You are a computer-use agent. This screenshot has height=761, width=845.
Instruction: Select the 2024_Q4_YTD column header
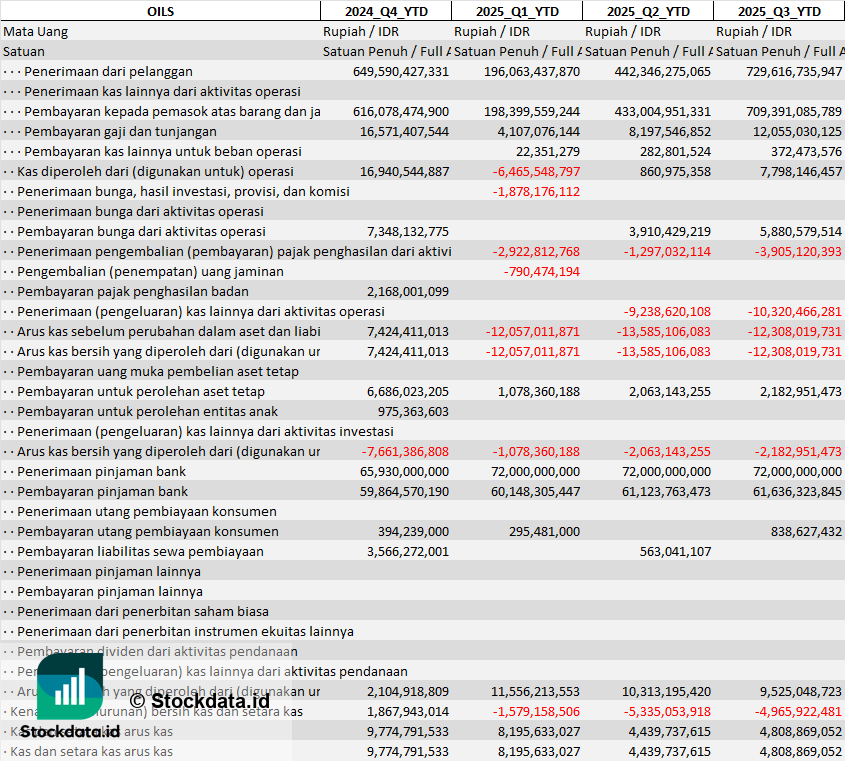coord(385,11)
